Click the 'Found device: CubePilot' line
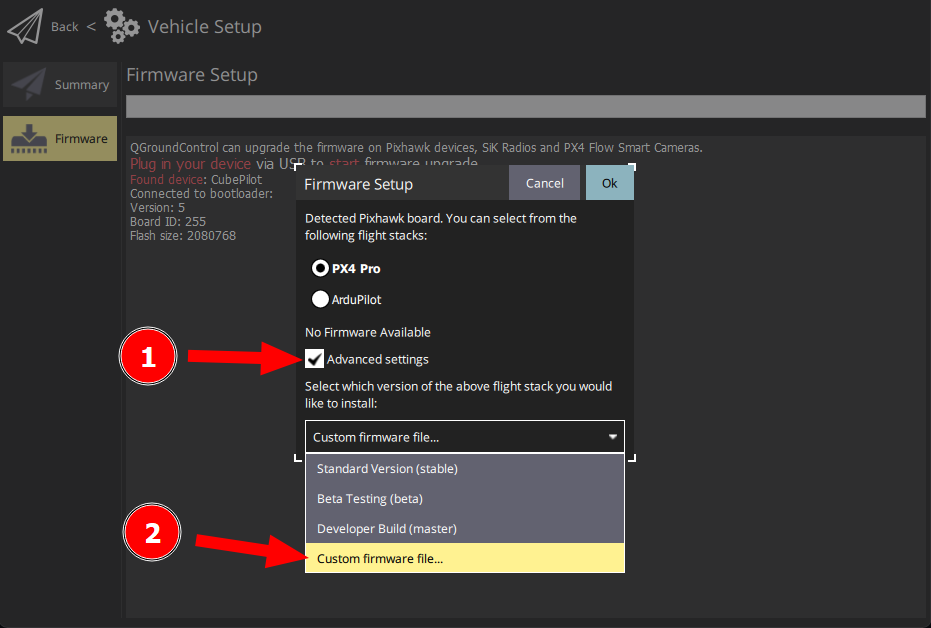Image resolution: width=931 pixels, height=628 pixels. click(x=196, y=179)
